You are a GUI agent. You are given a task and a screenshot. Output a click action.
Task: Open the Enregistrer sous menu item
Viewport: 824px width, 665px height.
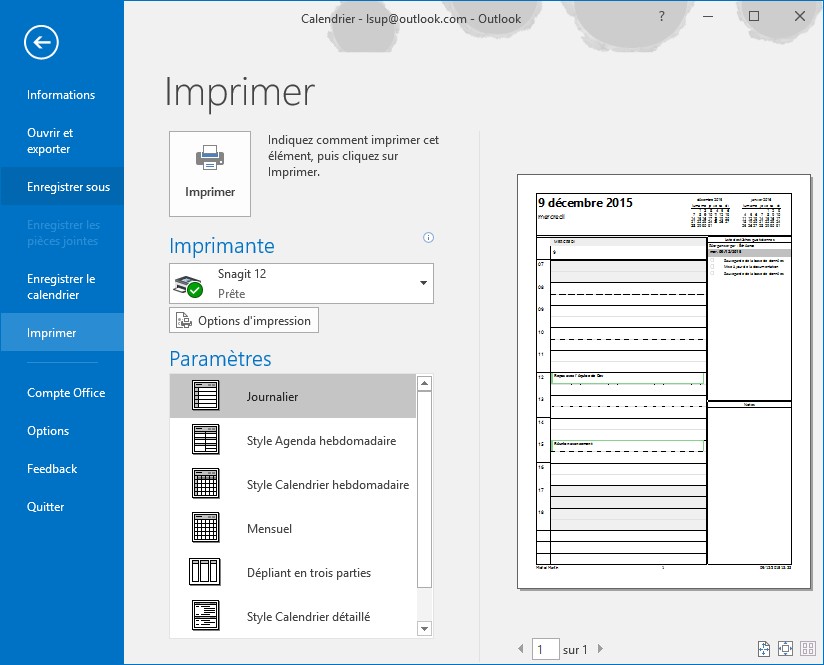pos(68,187)
